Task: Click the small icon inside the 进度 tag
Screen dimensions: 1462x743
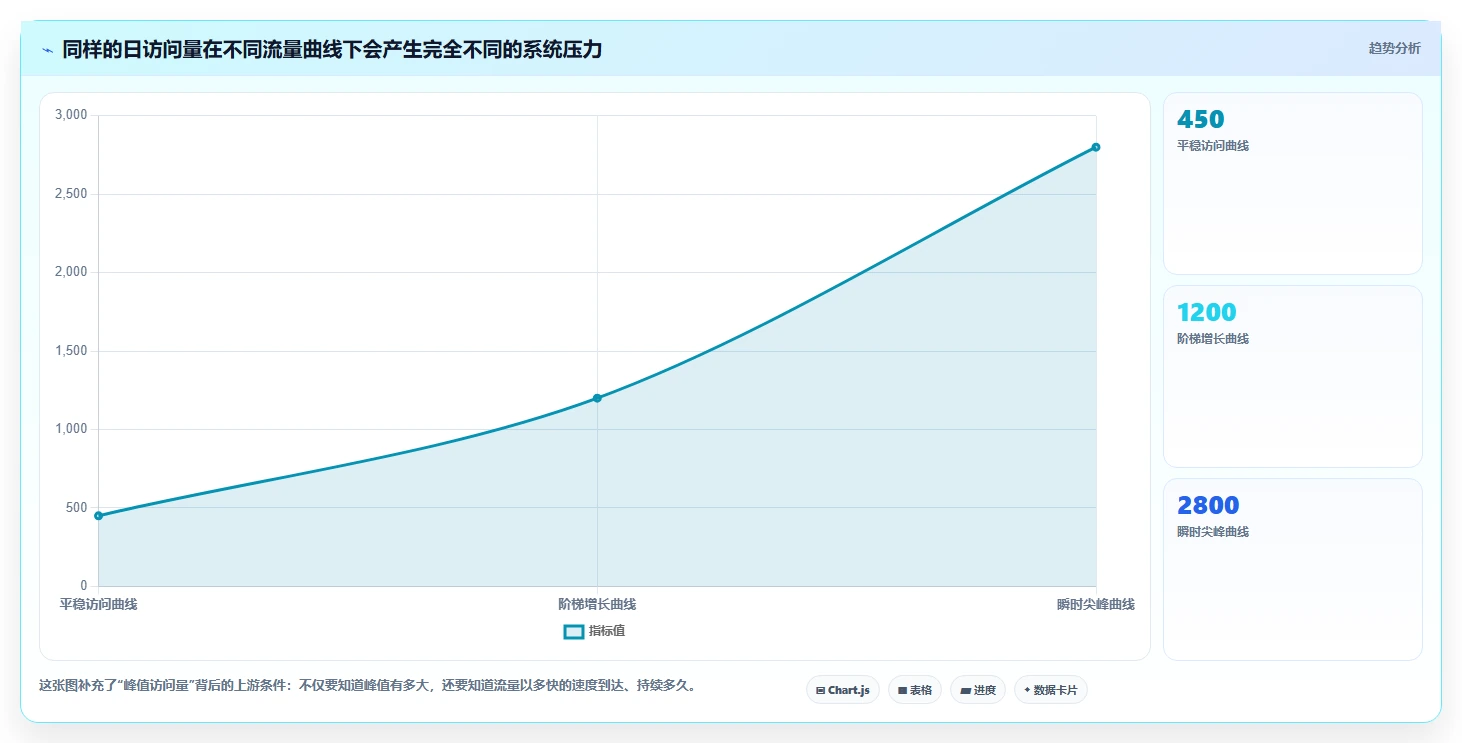Action: 965,690
